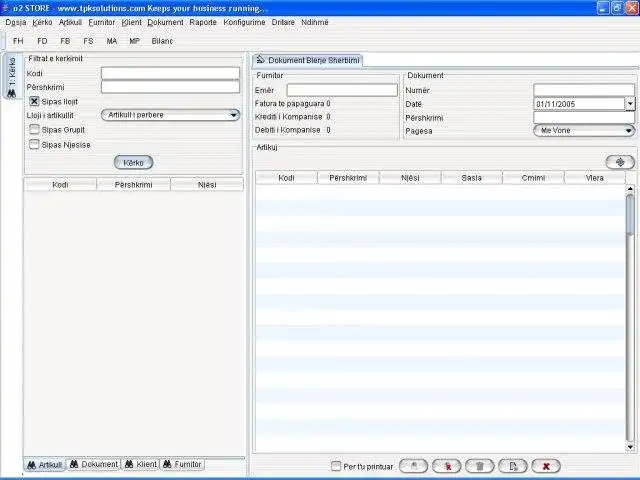Open the Artikull menu

coord(70,22)
